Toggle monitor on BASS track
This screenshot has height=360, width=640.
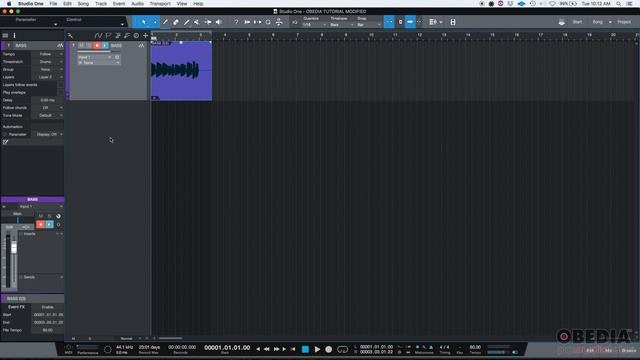[105, 45]
